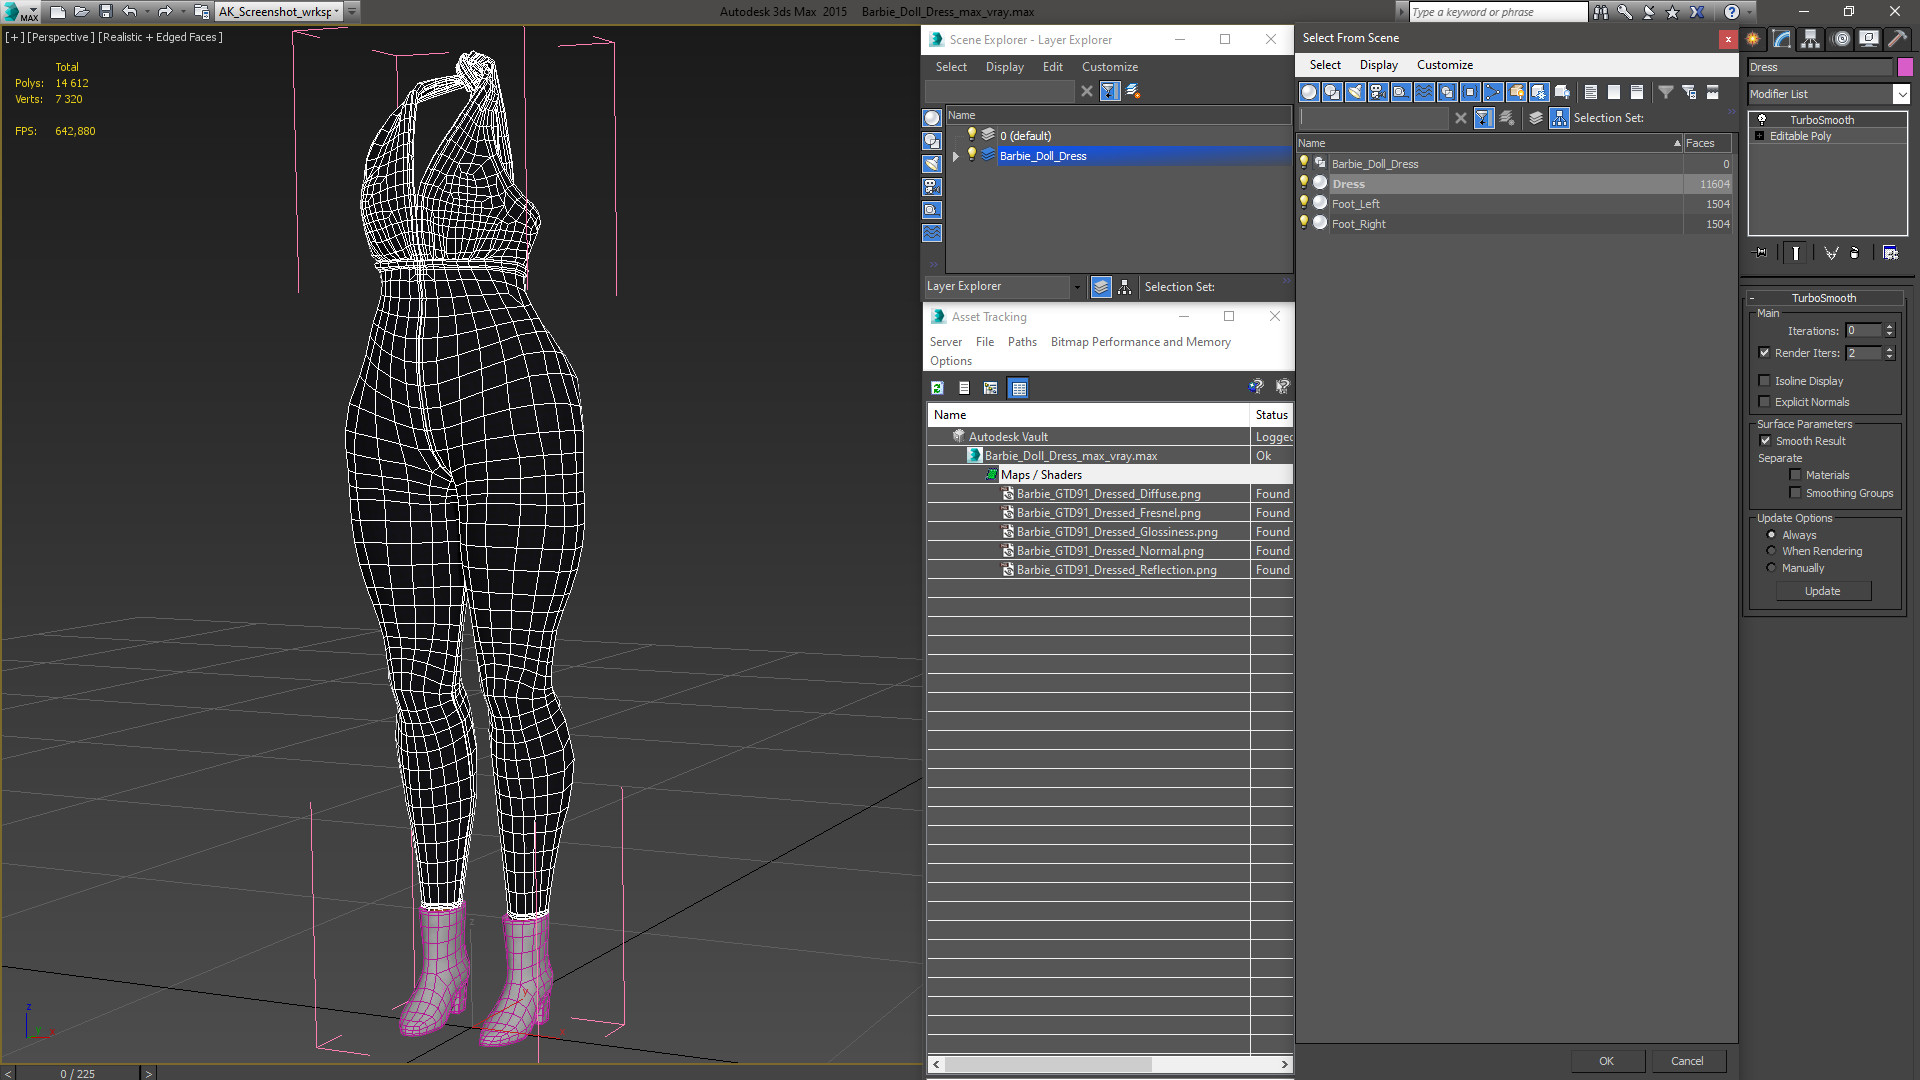This screenshot has width=1920, height=1080.
Task: Toggle Display Geometry filter in Select From Scene
Action: tap(1309, 92)
